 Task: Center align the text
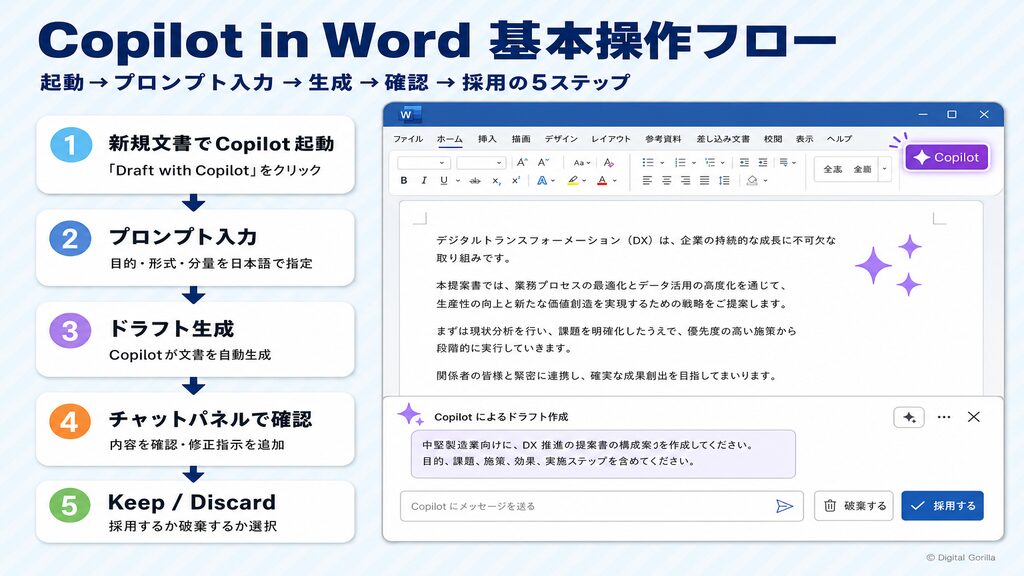click(667, 180)
